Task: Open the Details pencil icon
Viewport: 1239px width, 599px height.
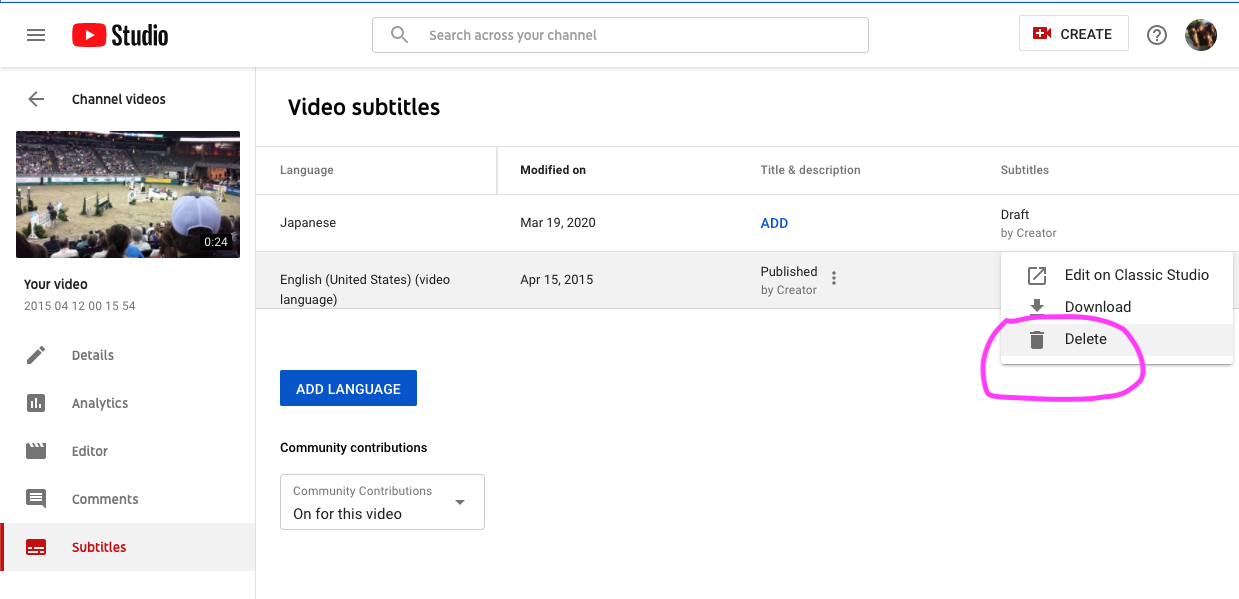Action: tap(36, 355)
